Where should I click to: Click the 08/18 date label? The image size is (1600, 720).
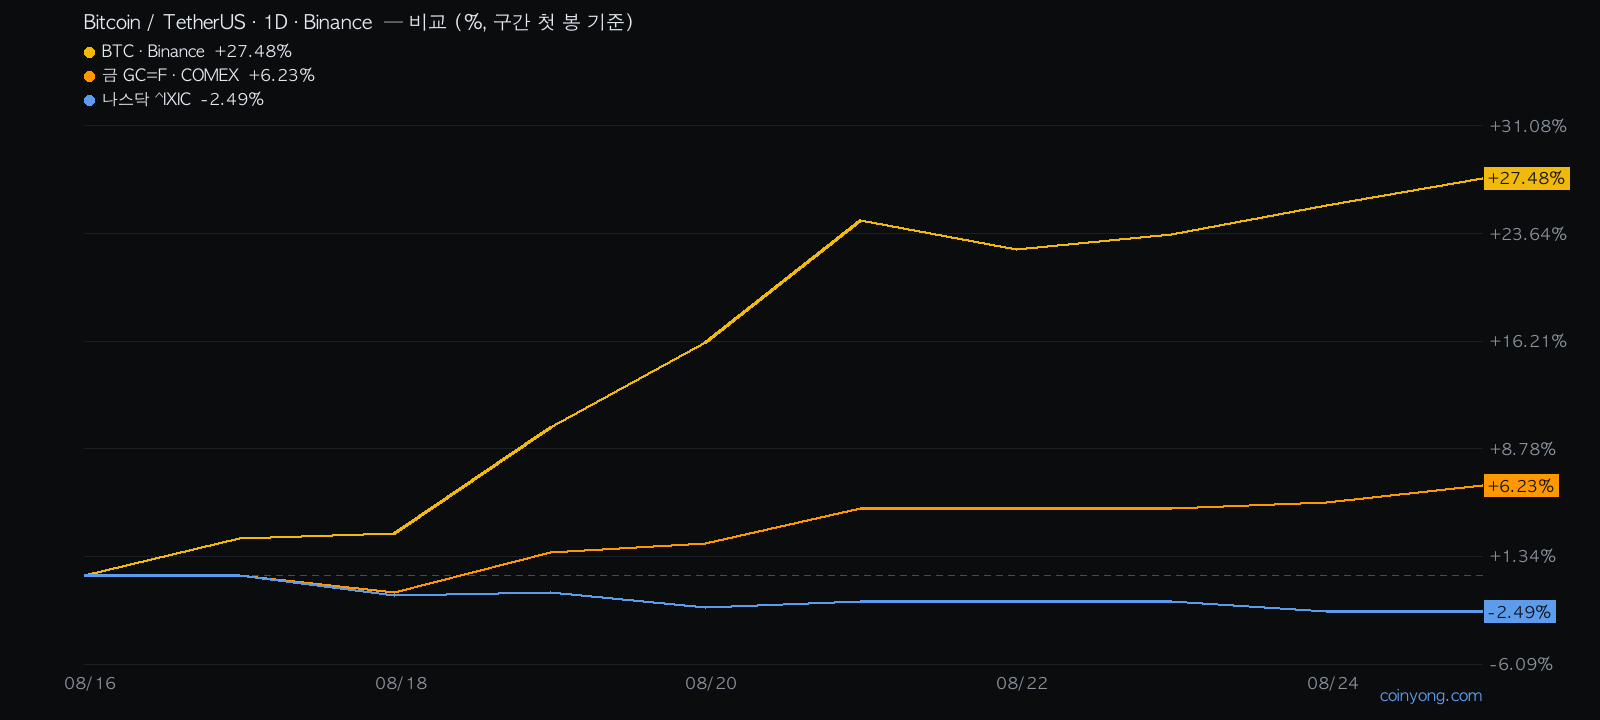click(x=401, y=683)
